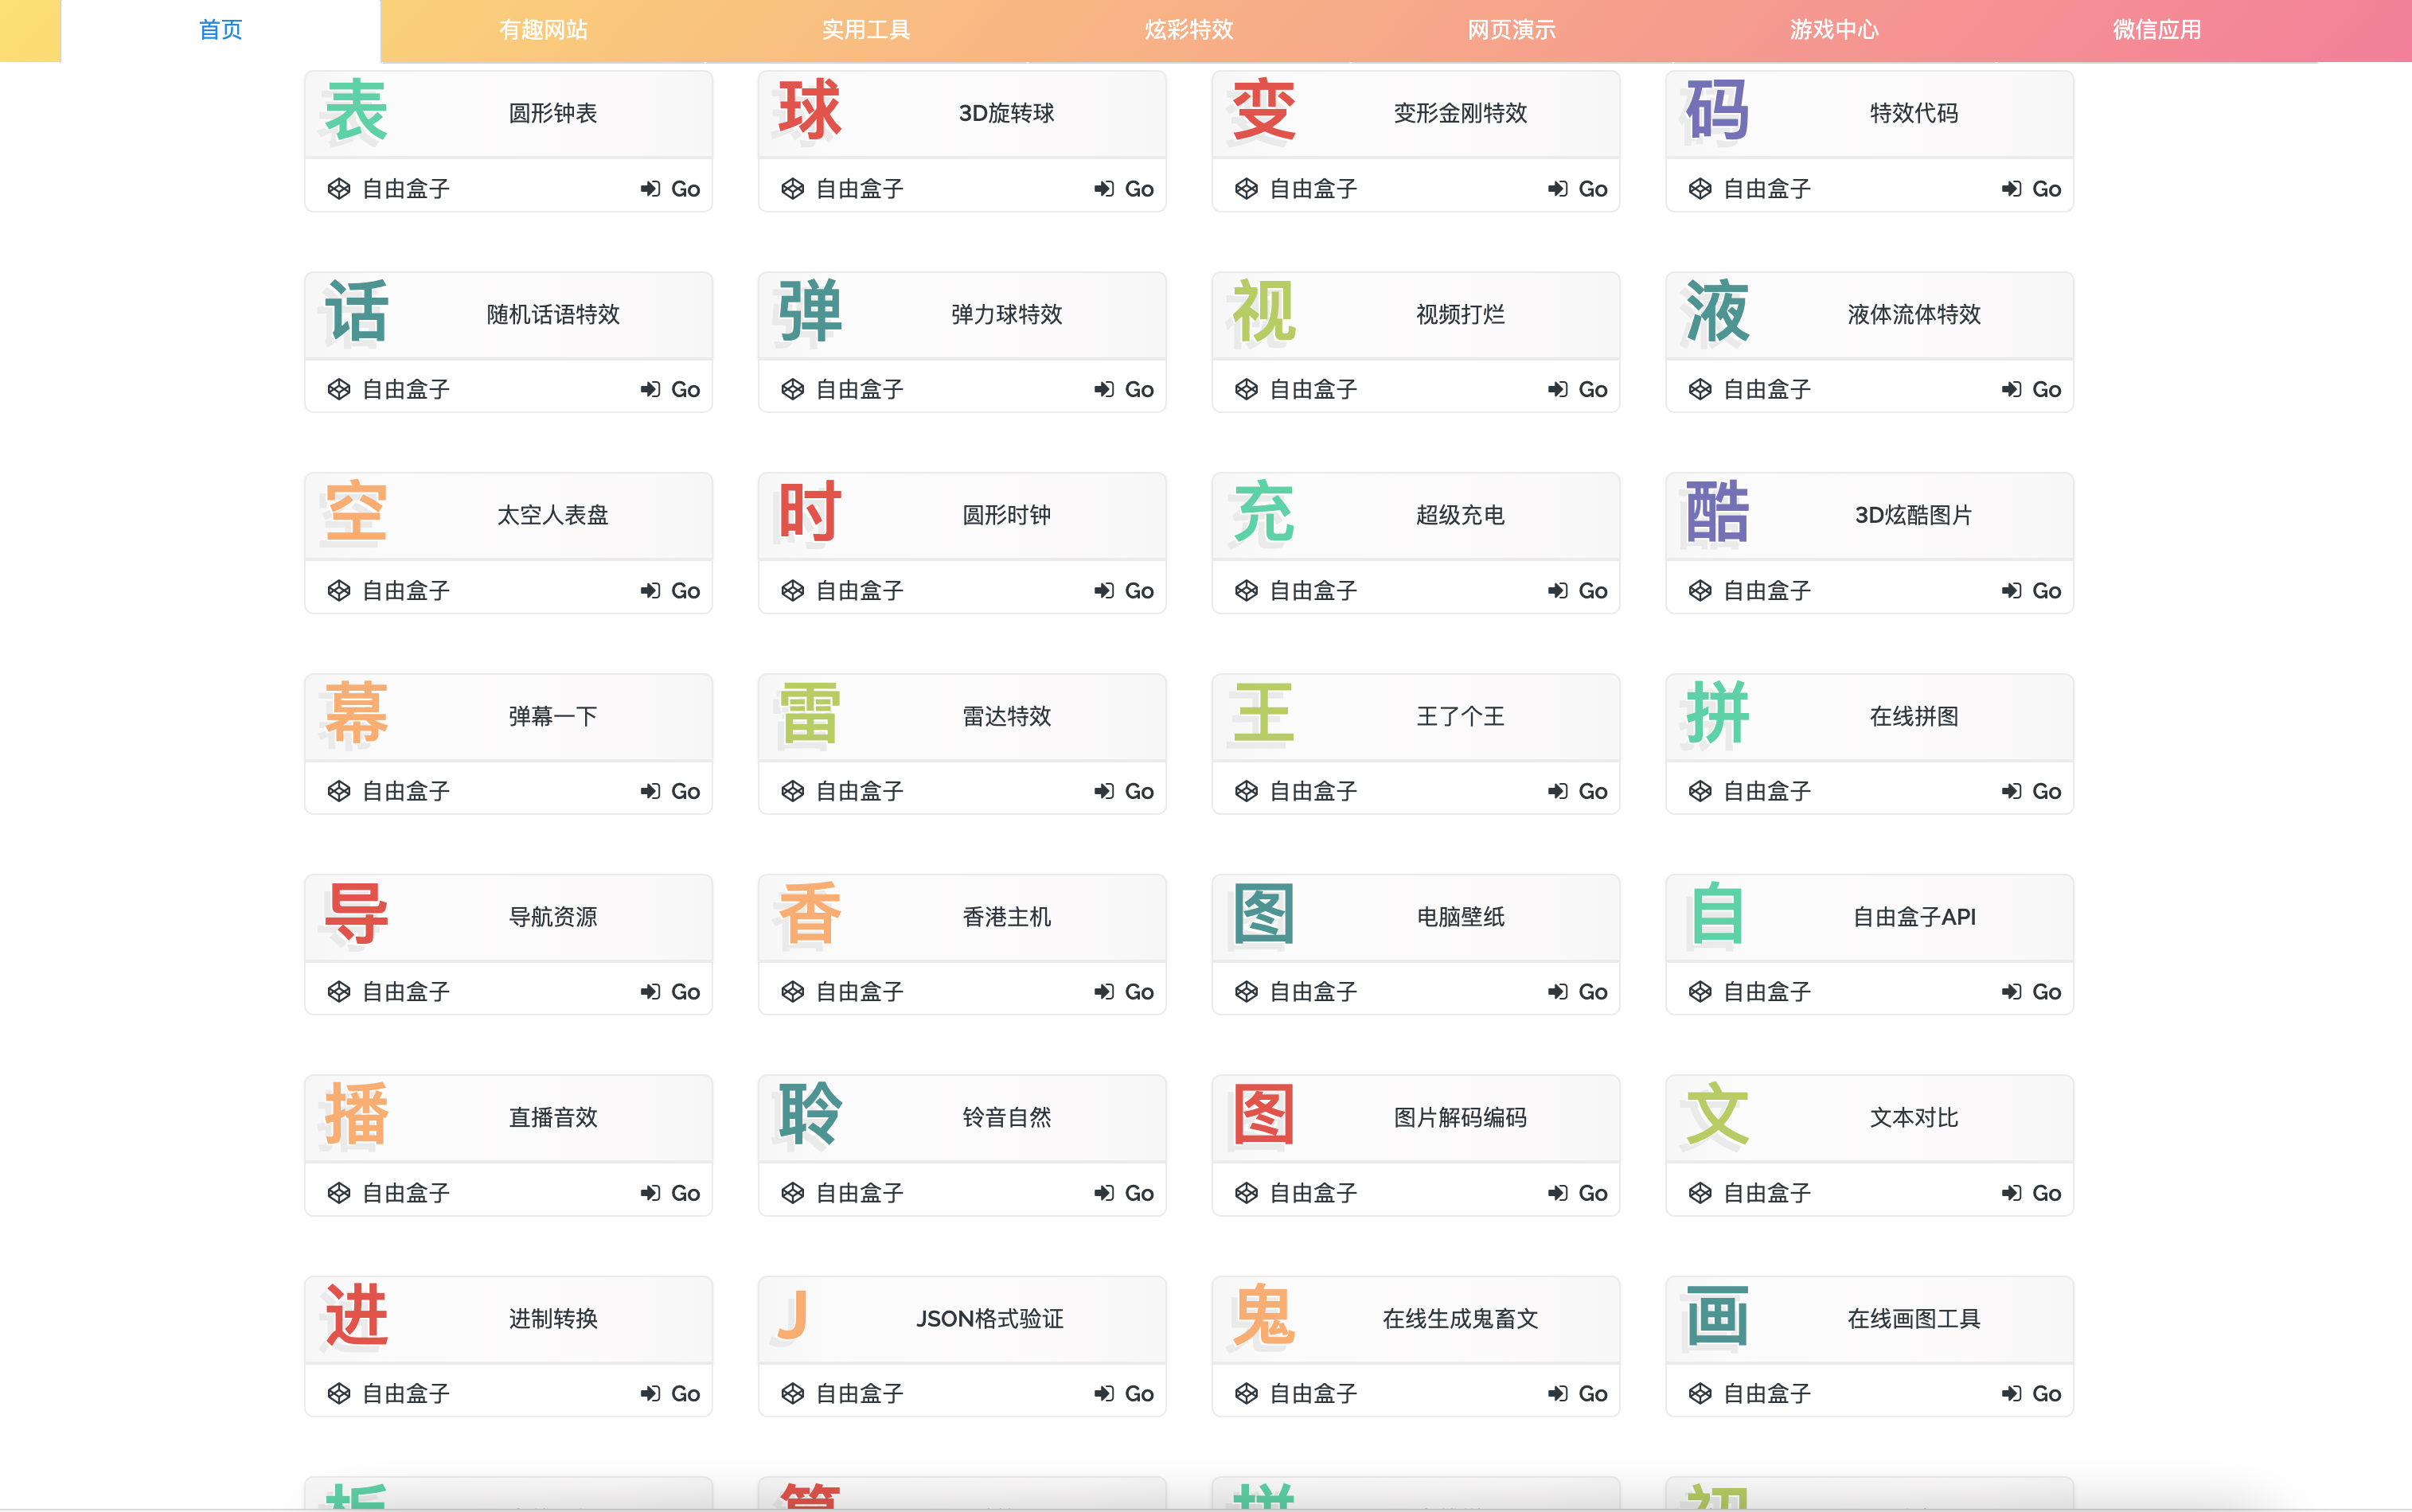Click the 视 icon for 视频打烂
This screenshot has width=2412, height=1512.
click(x=1264, y=312)
